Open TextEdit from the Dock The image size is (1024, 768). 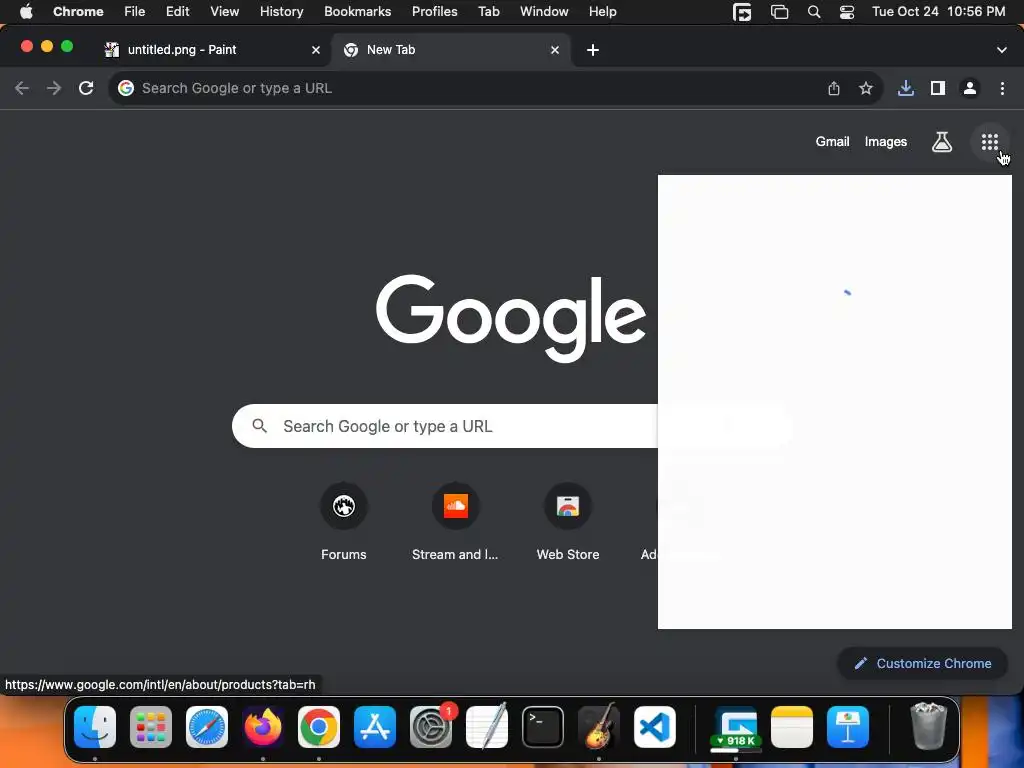487,726
